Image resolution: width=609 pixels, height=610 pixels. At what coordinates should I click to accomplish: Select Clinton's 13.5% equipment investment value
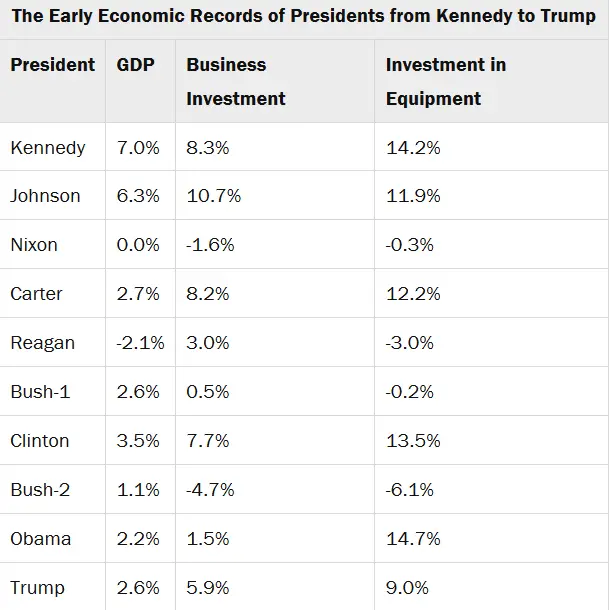click(413, 441)
